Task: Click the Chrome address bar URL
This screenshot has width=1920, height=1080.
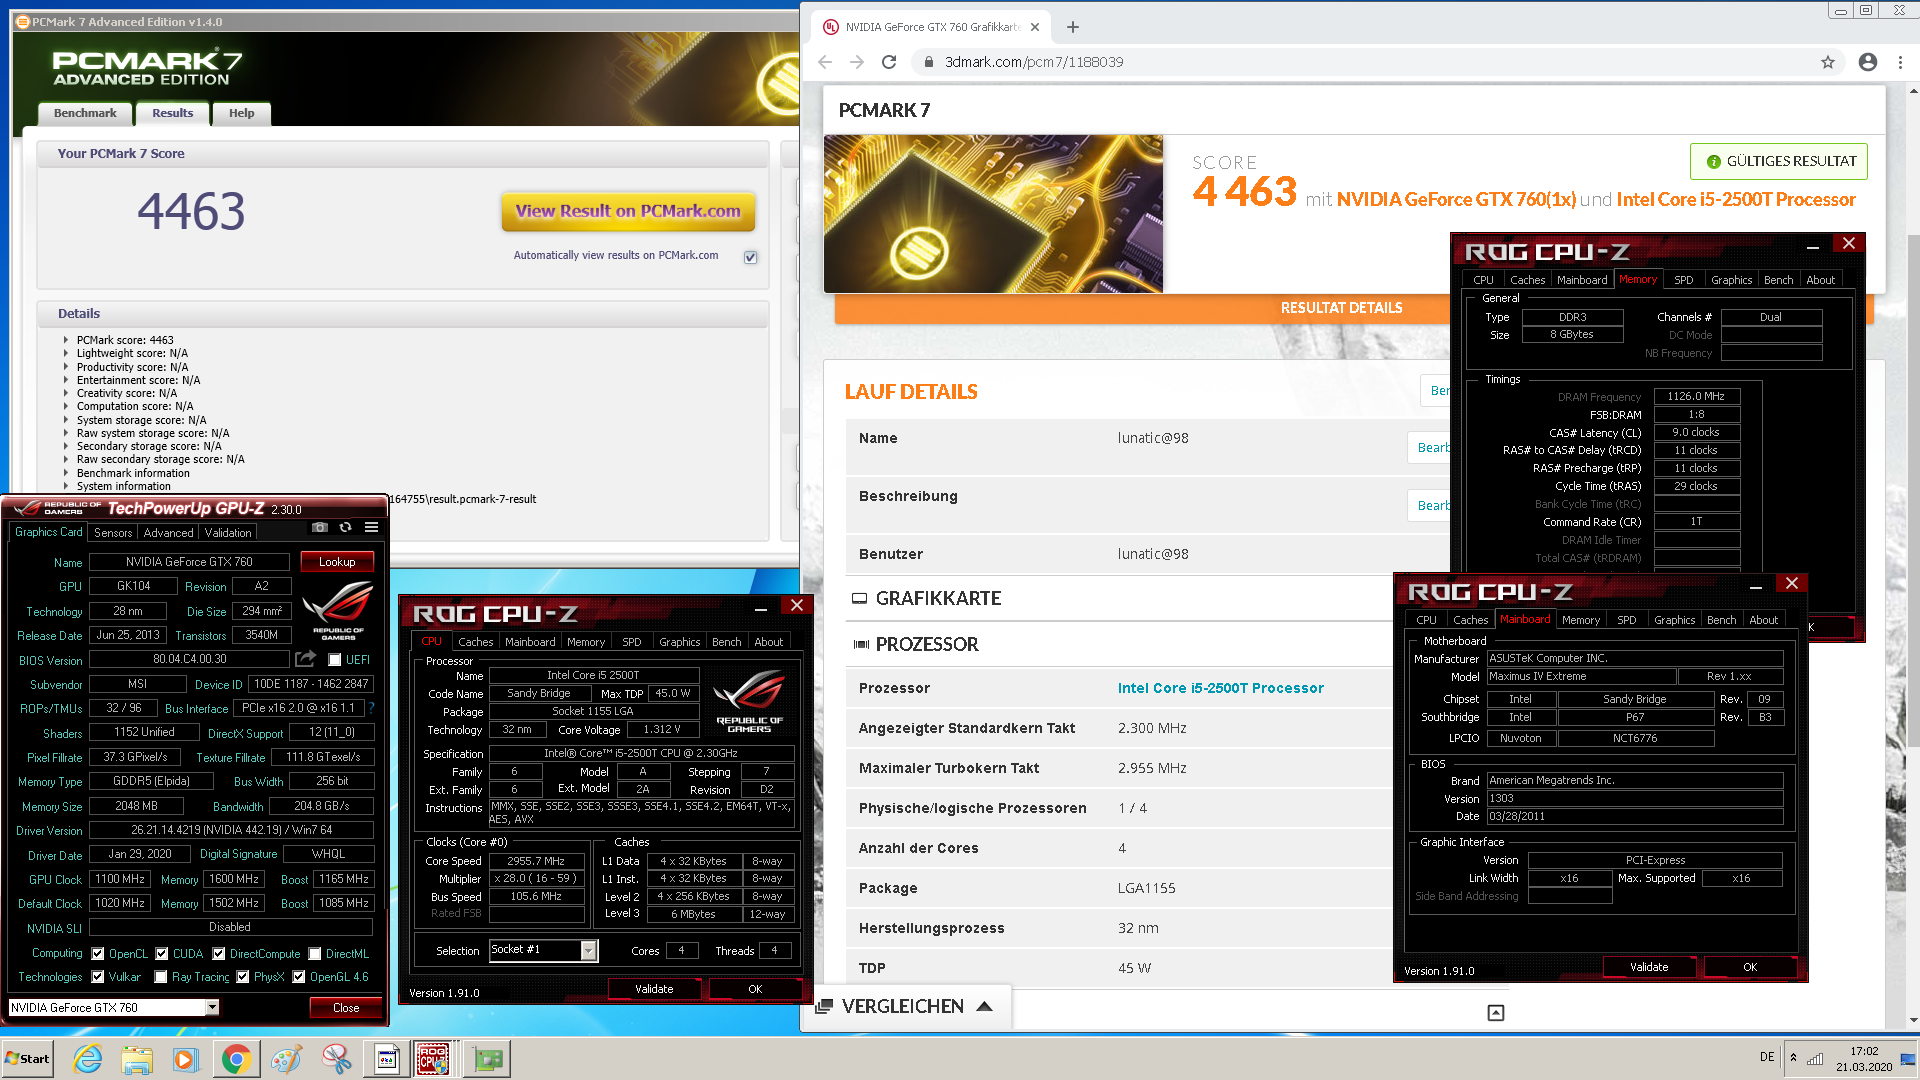Action: (1034, 62)
